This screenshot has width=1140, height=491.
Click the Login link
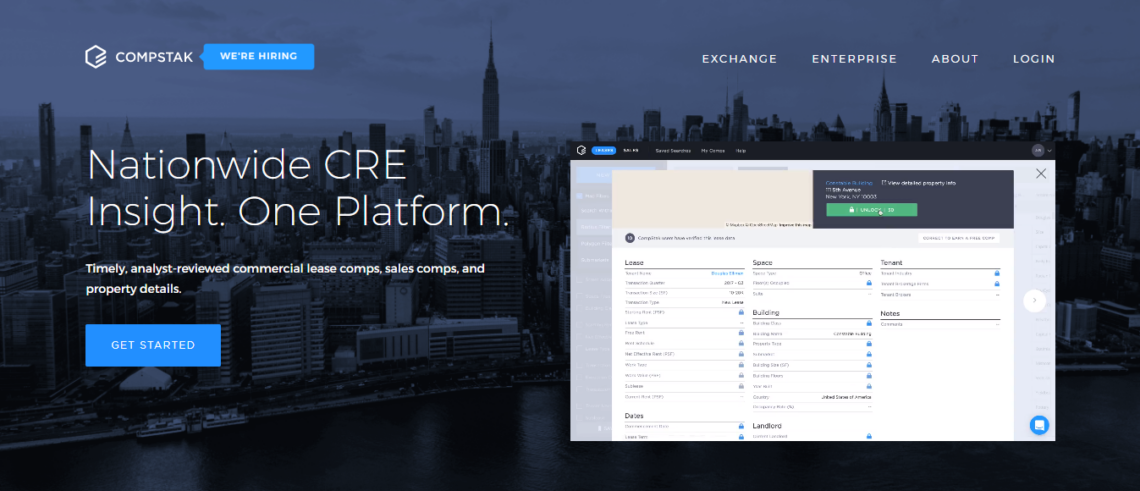click(x=1034, y=59)
